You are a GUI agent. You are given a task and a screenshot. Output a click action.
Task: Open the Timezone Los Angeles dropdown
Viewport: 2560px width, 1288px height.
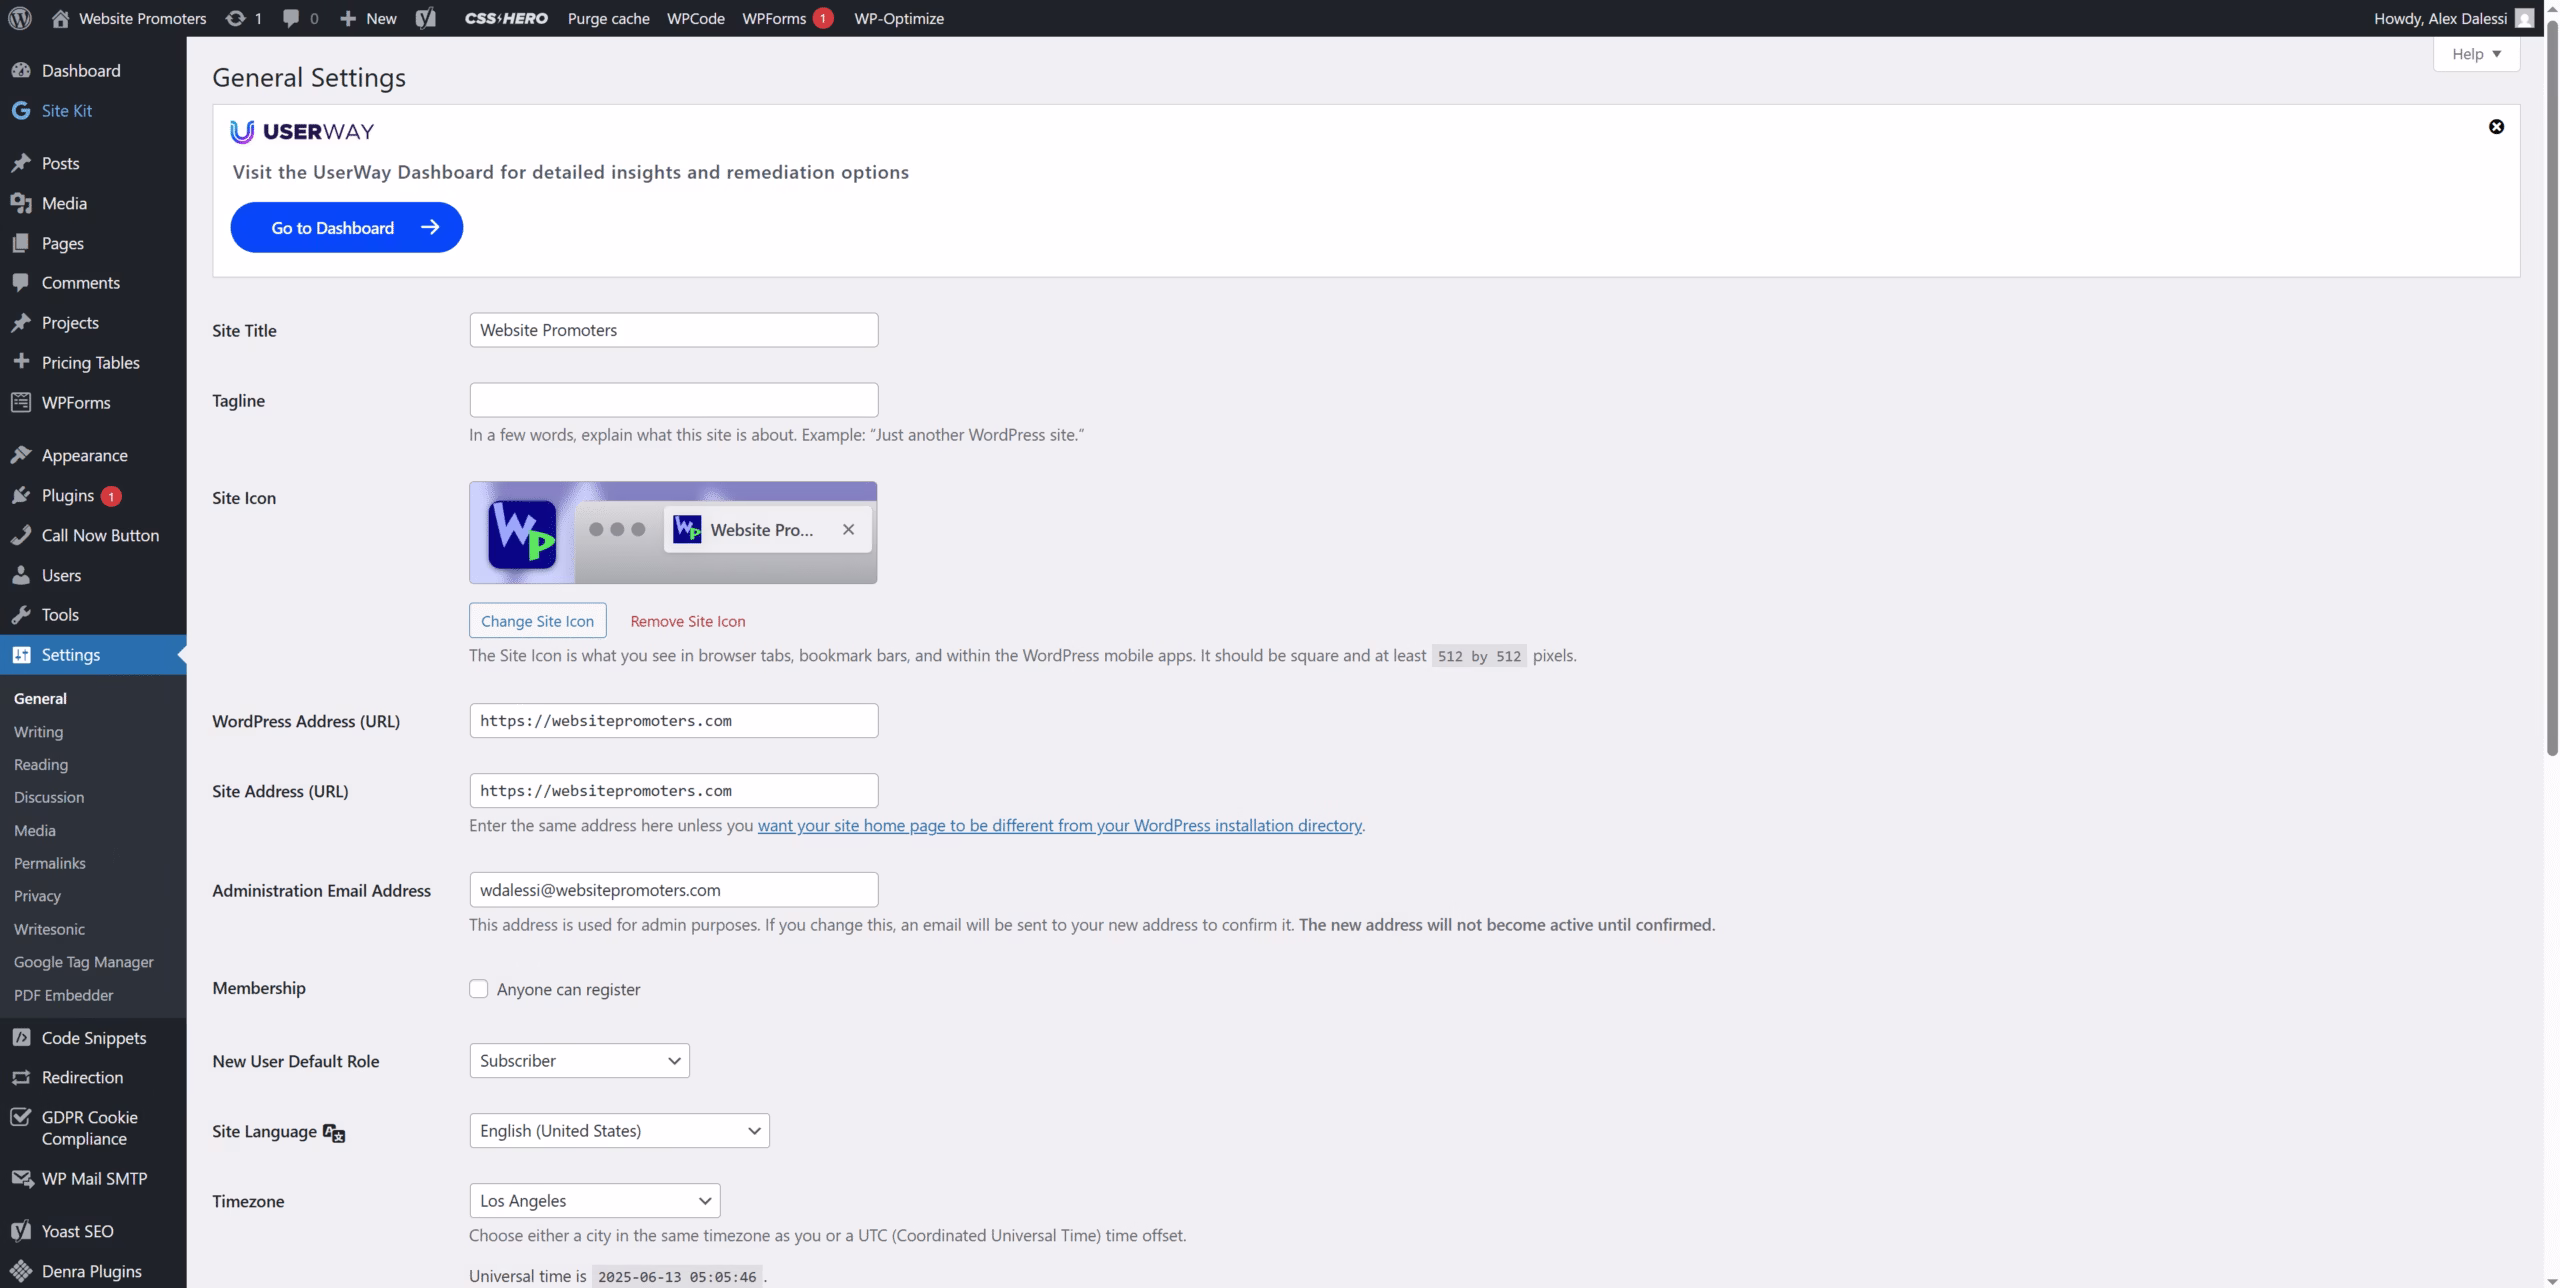coord(594,1201)
